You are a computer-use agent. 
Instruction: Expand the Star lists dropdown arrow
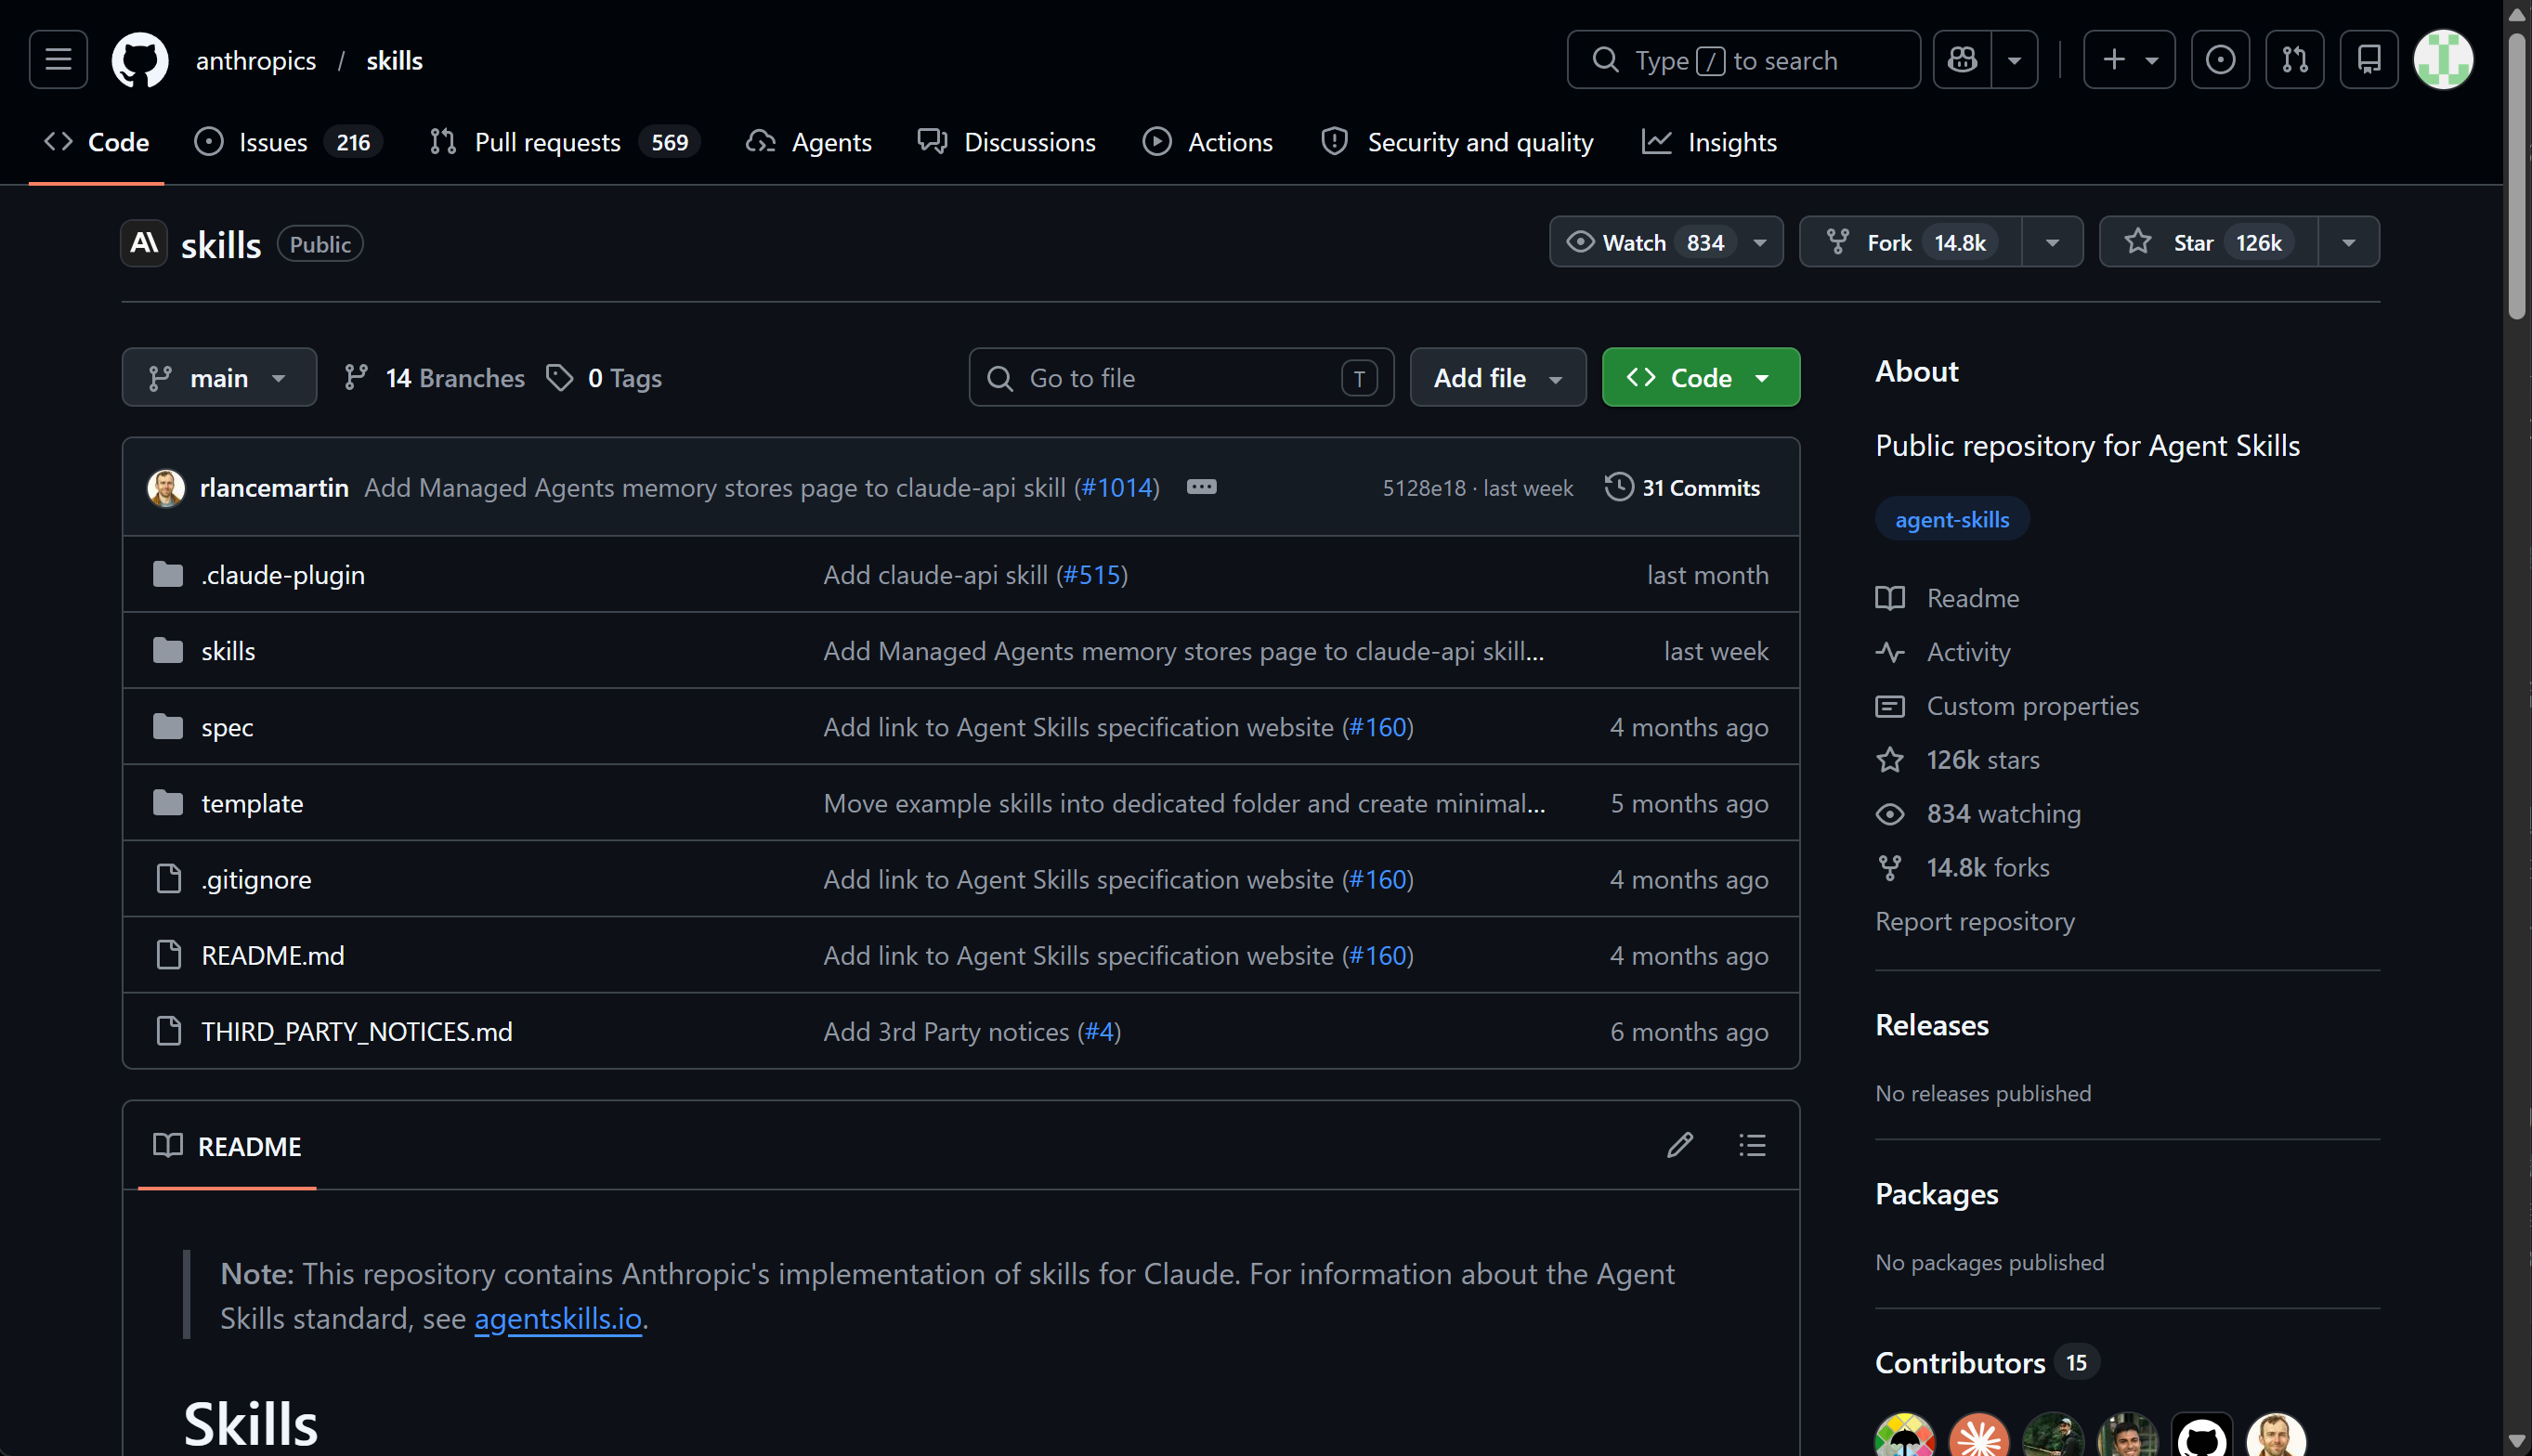pos(2349,242)
